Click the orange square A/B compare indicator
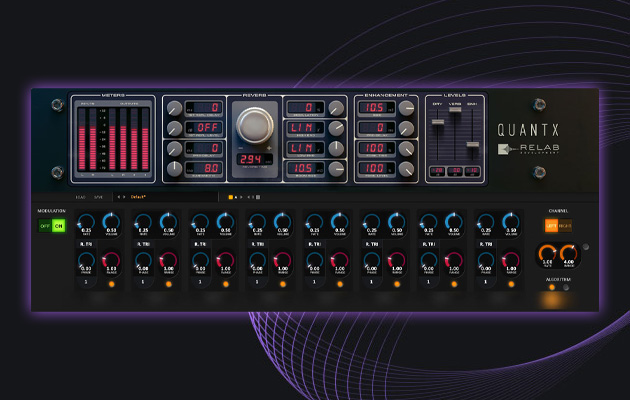Image resolution: width=630 pixels, height=400 pixels. pos(231,197)
